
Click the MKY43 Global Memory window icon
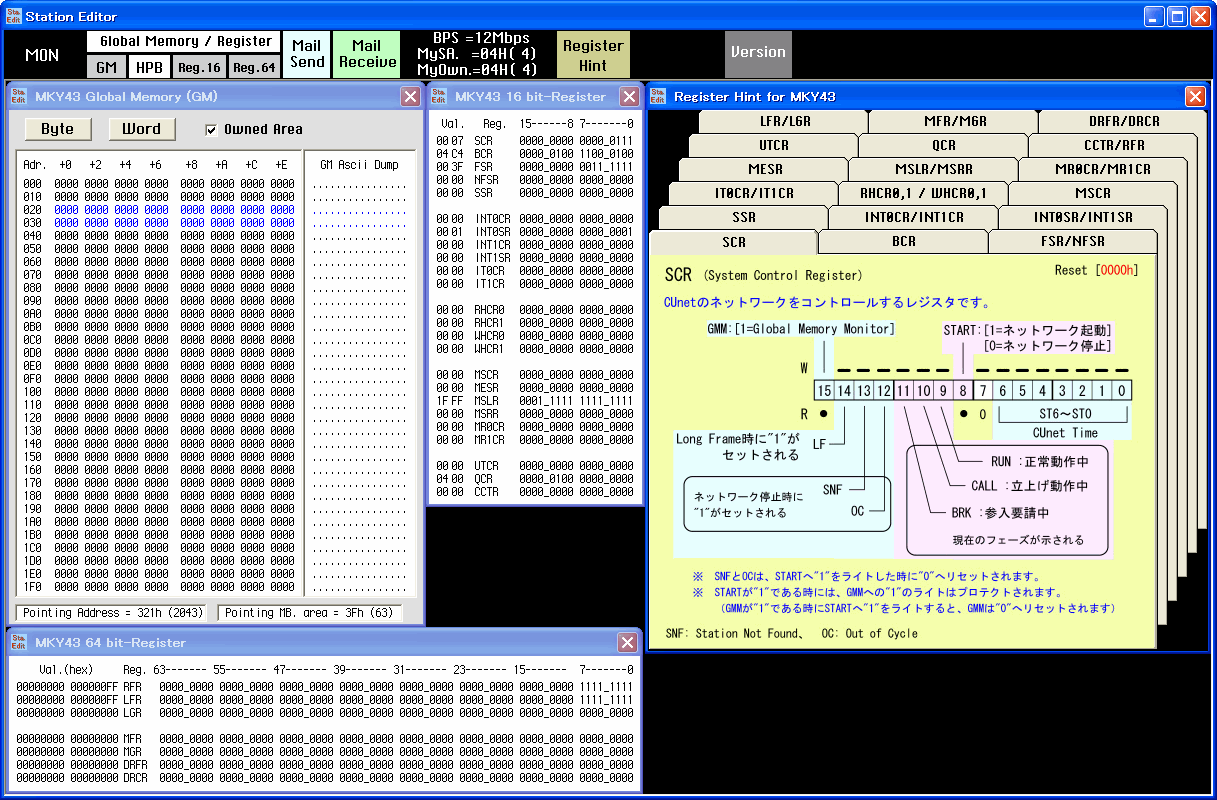(18, 96)
